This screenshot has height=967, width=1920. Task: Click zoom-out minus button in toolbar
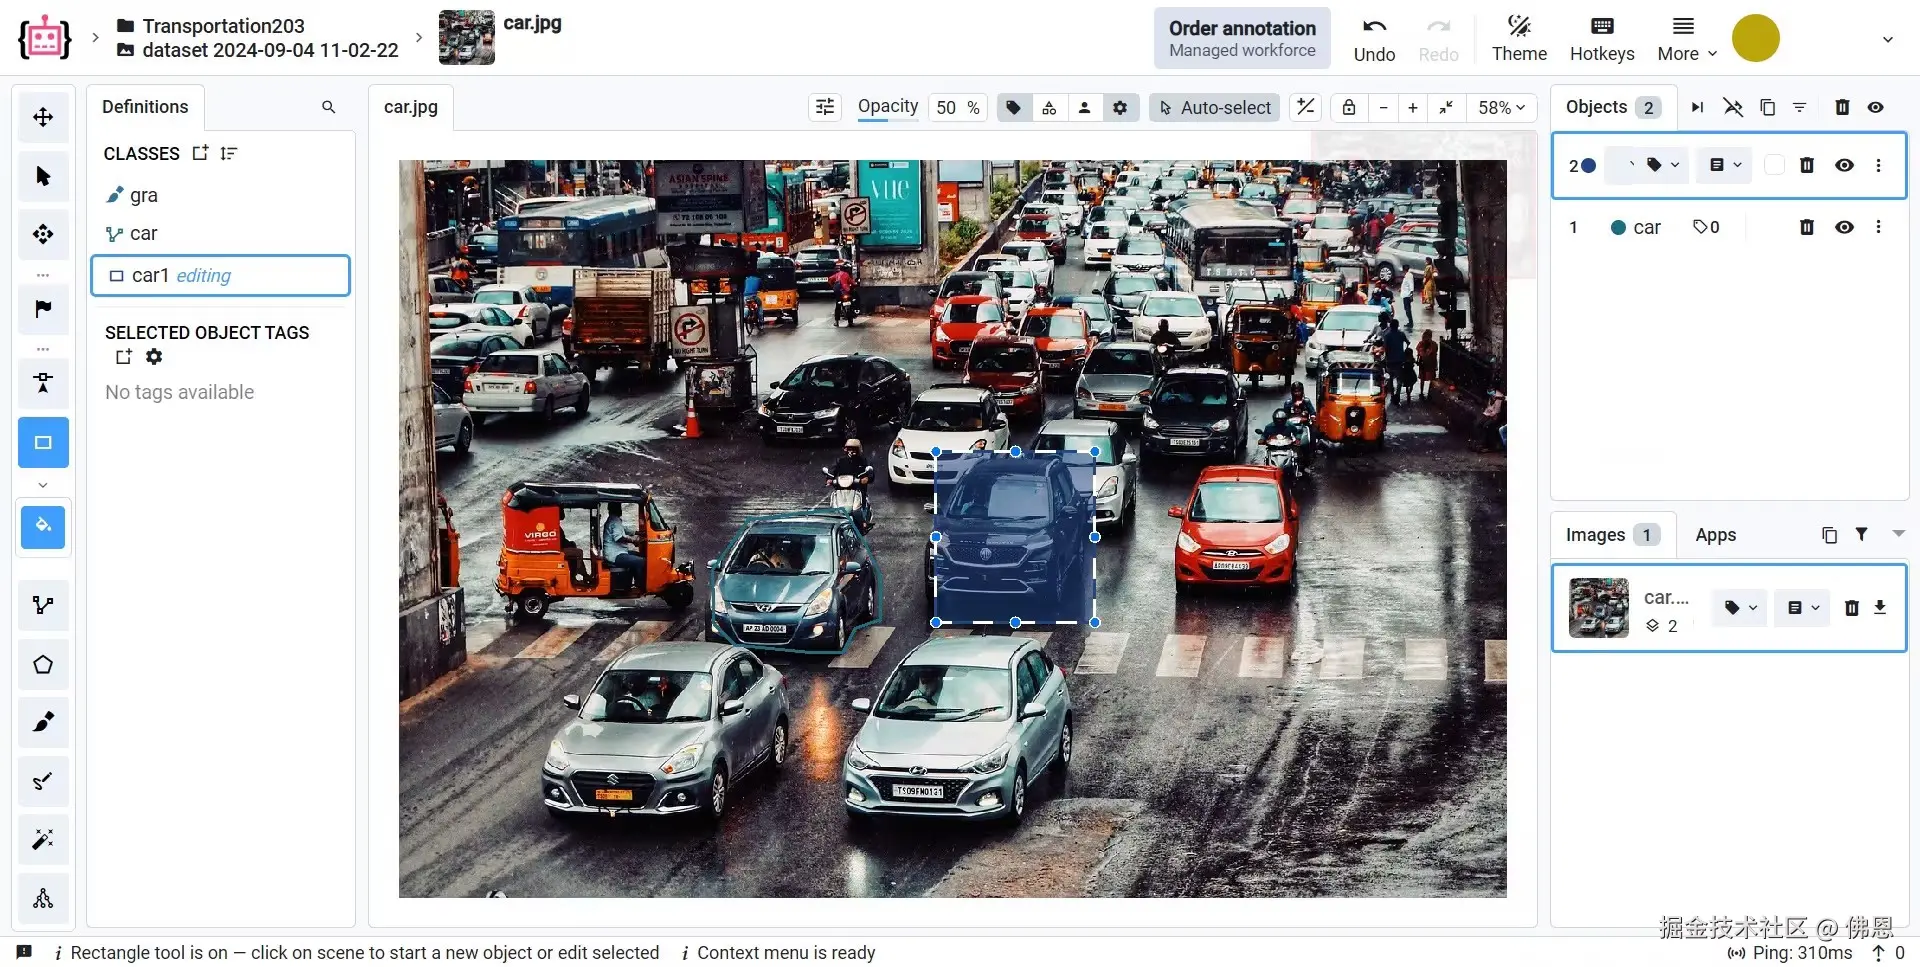tap(1383, 107)
